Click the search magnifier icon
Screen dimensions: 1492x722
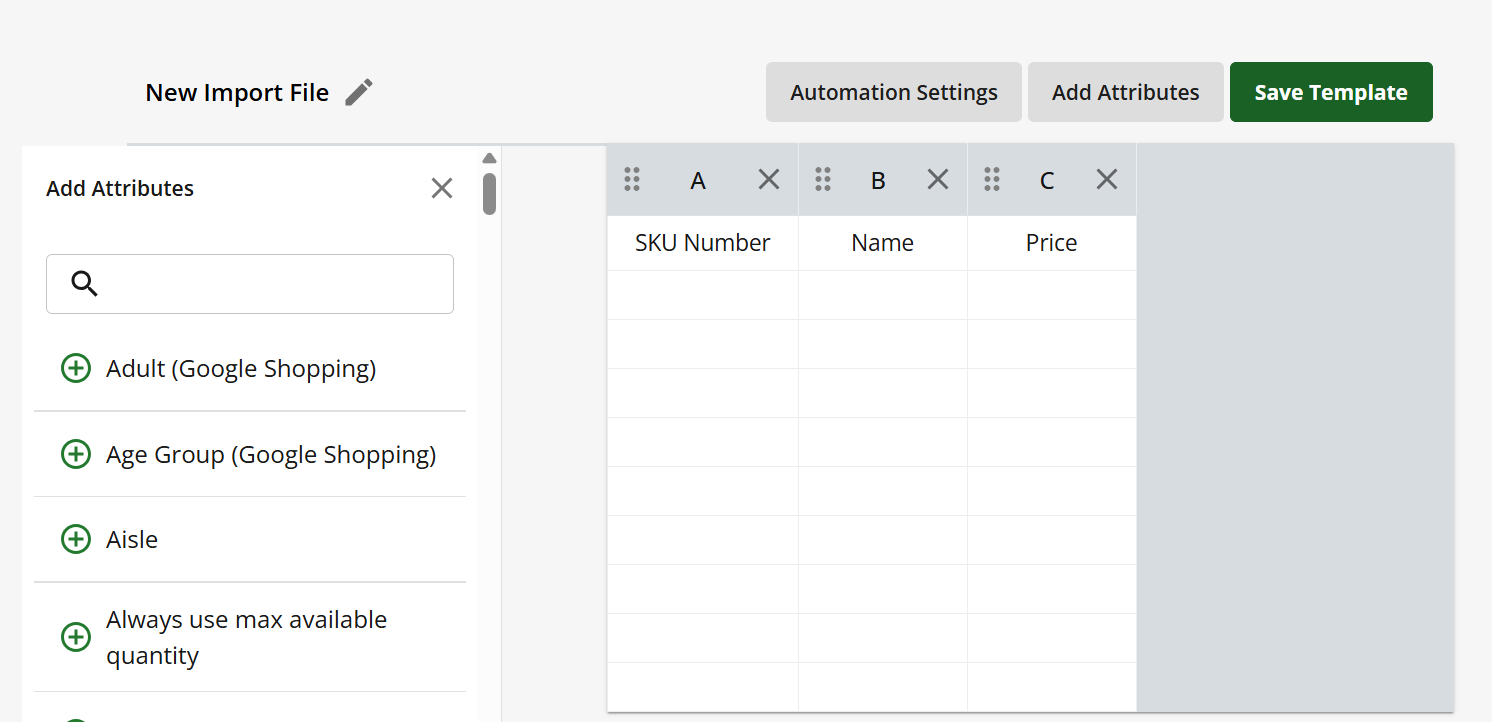tap(85, 284)
